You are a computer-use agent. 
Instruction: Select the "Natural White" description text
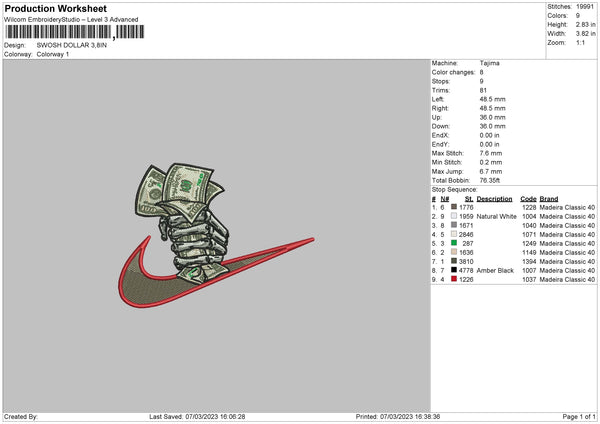click(x=497, y=217)
